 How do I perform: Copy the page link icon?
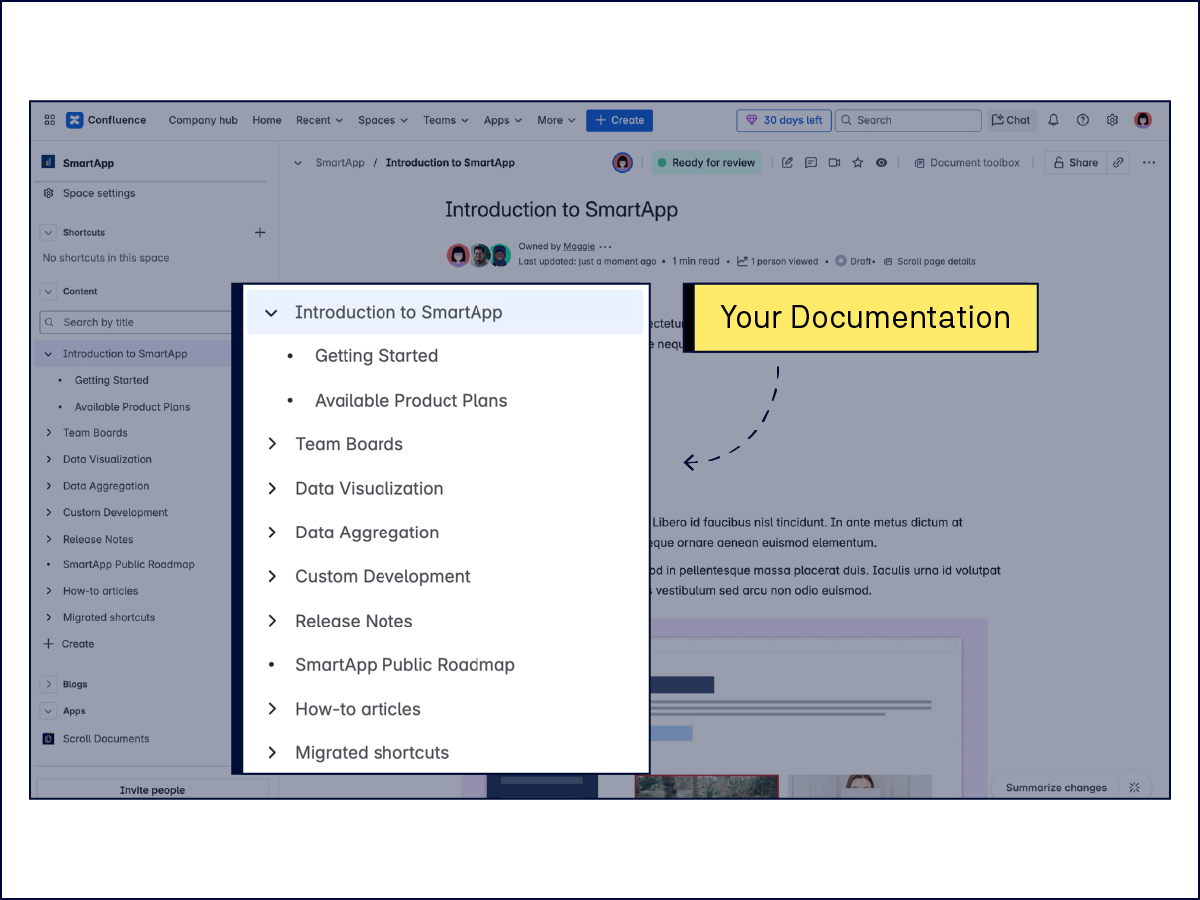coord(1118,163)
